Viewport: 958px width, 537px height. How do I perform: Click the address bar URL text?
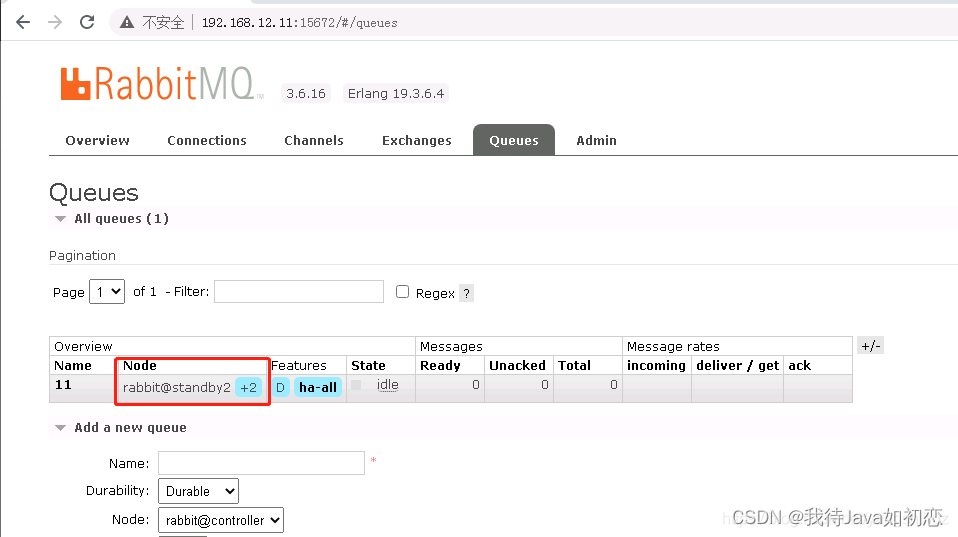click(299, 23)
